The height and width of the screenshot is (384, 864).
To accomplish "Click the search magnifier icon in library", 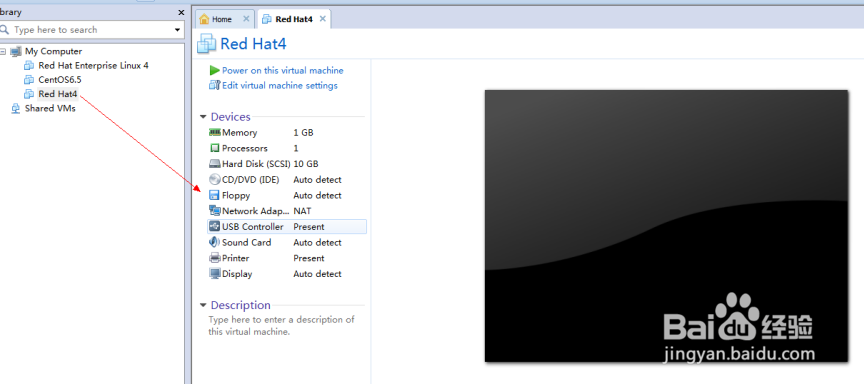I will [5, 30].
